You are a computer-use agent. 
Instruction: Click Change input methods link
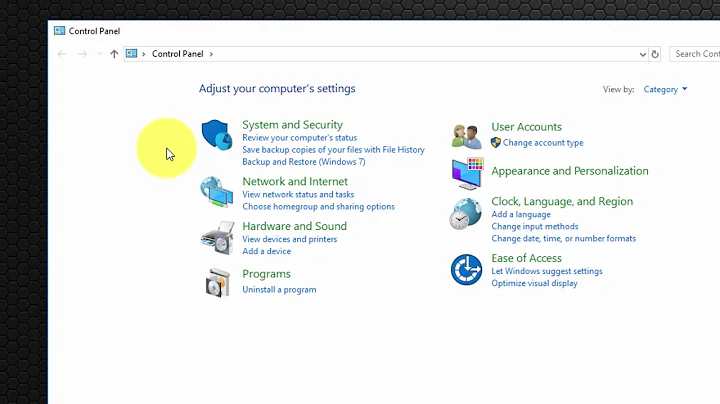(x=534, y=226)
